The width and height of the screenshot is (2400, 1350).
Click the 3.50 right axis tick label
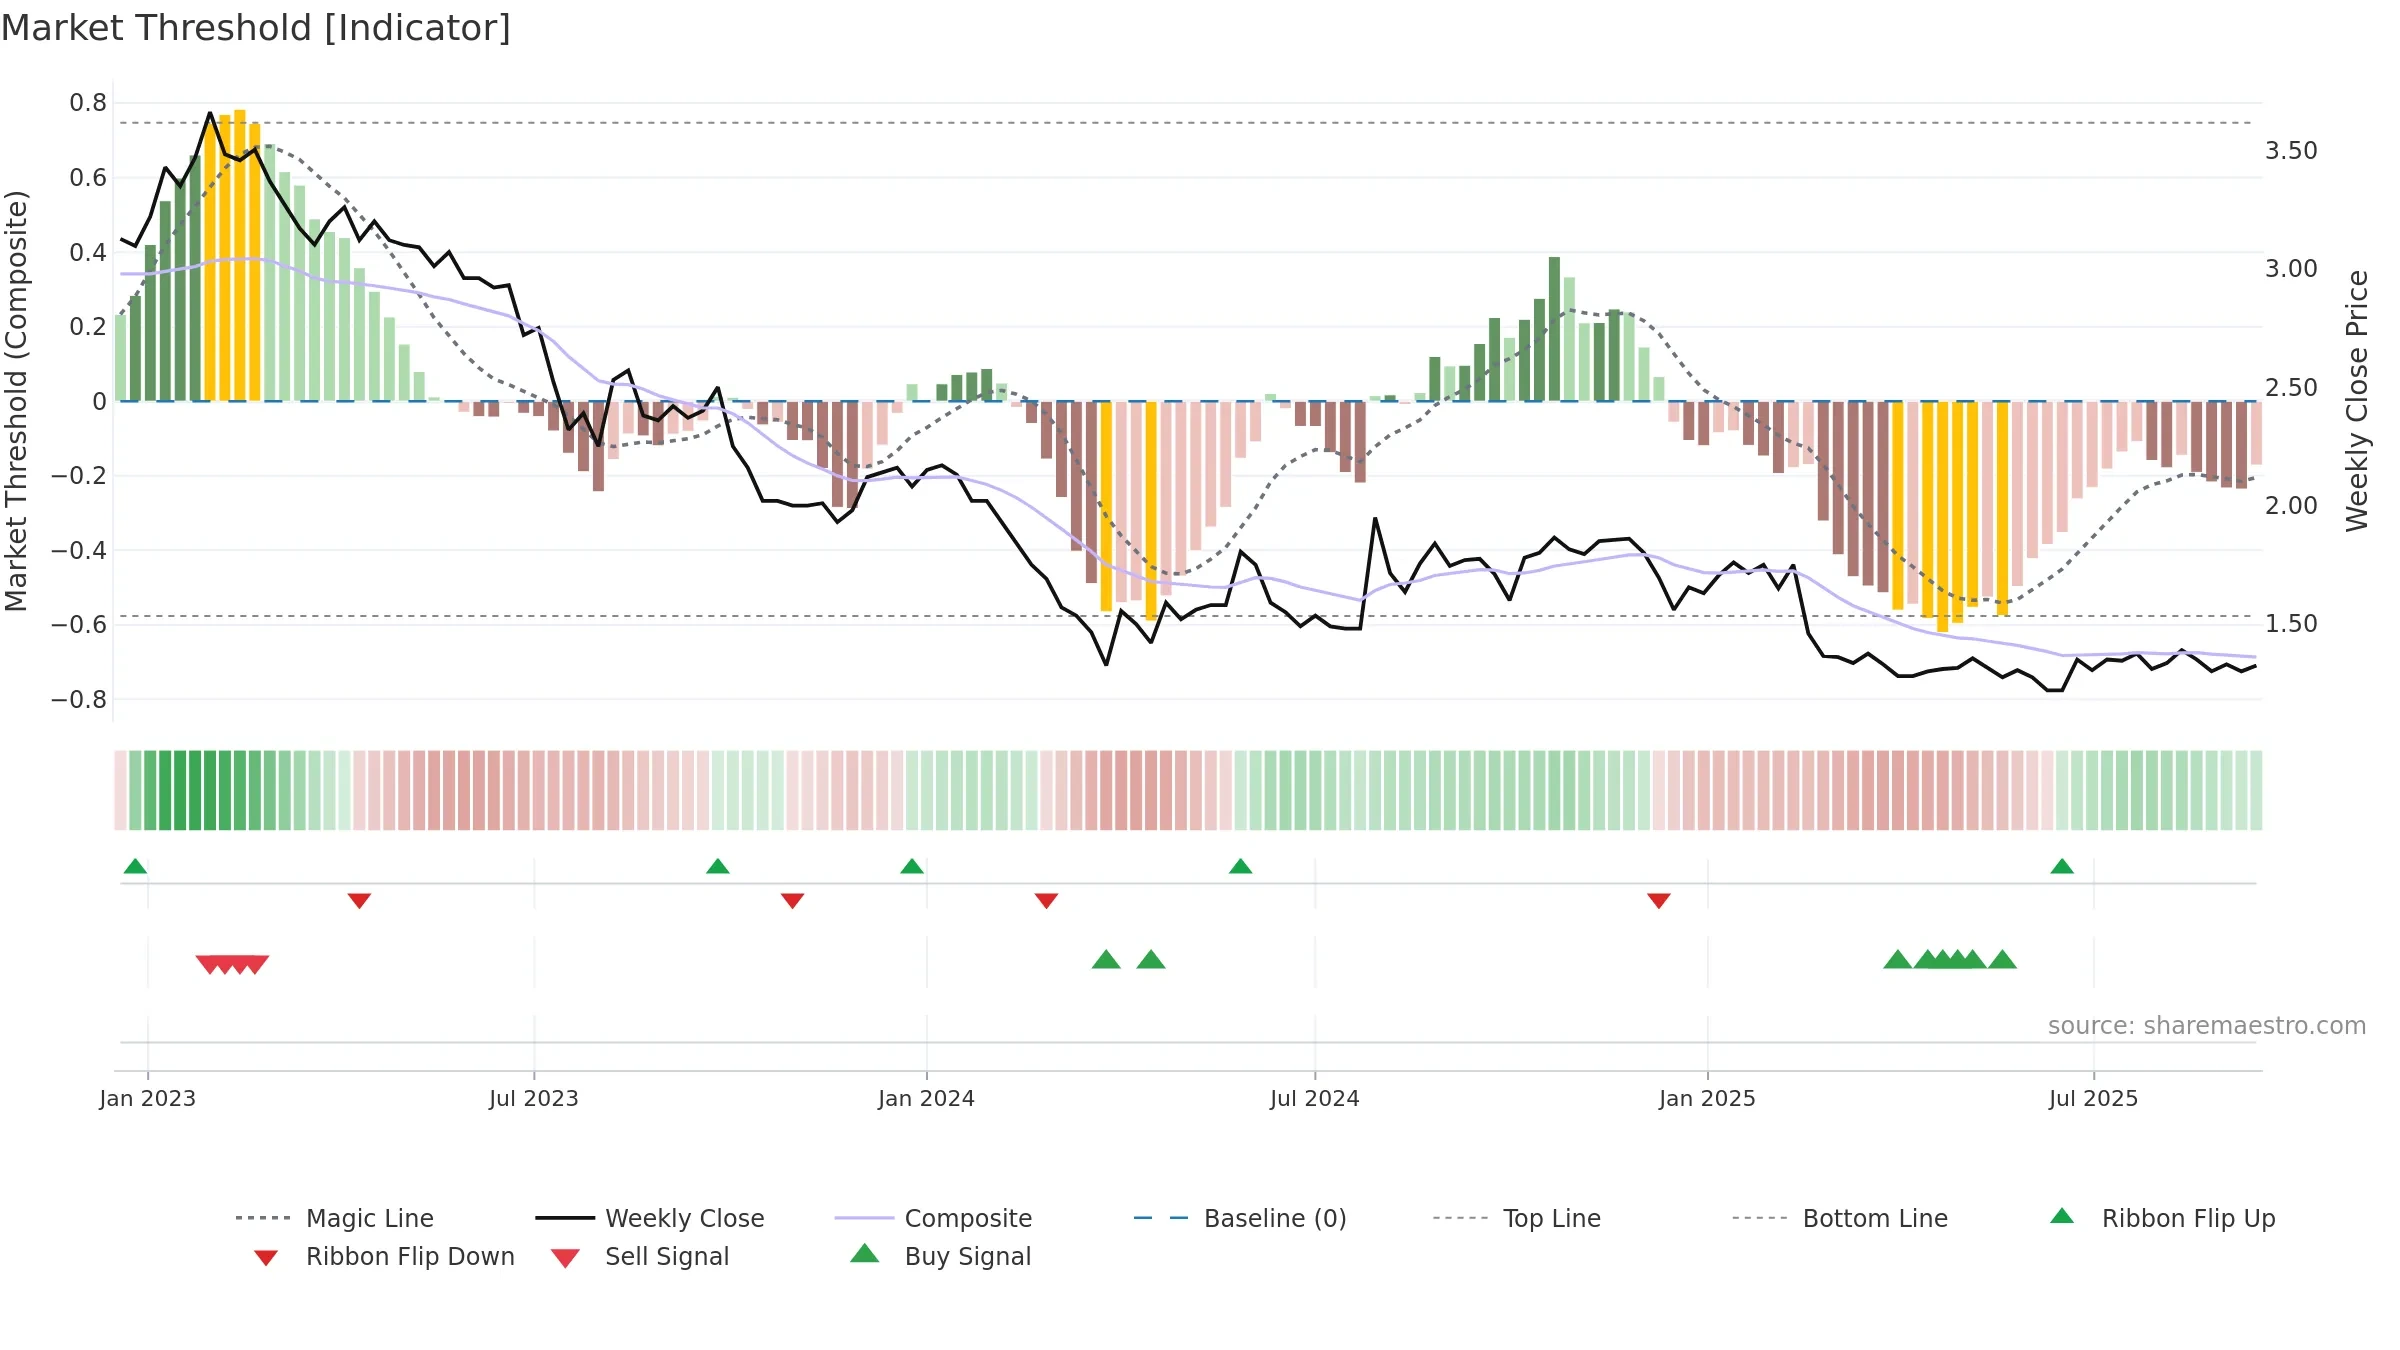[x=2291, y=151]
